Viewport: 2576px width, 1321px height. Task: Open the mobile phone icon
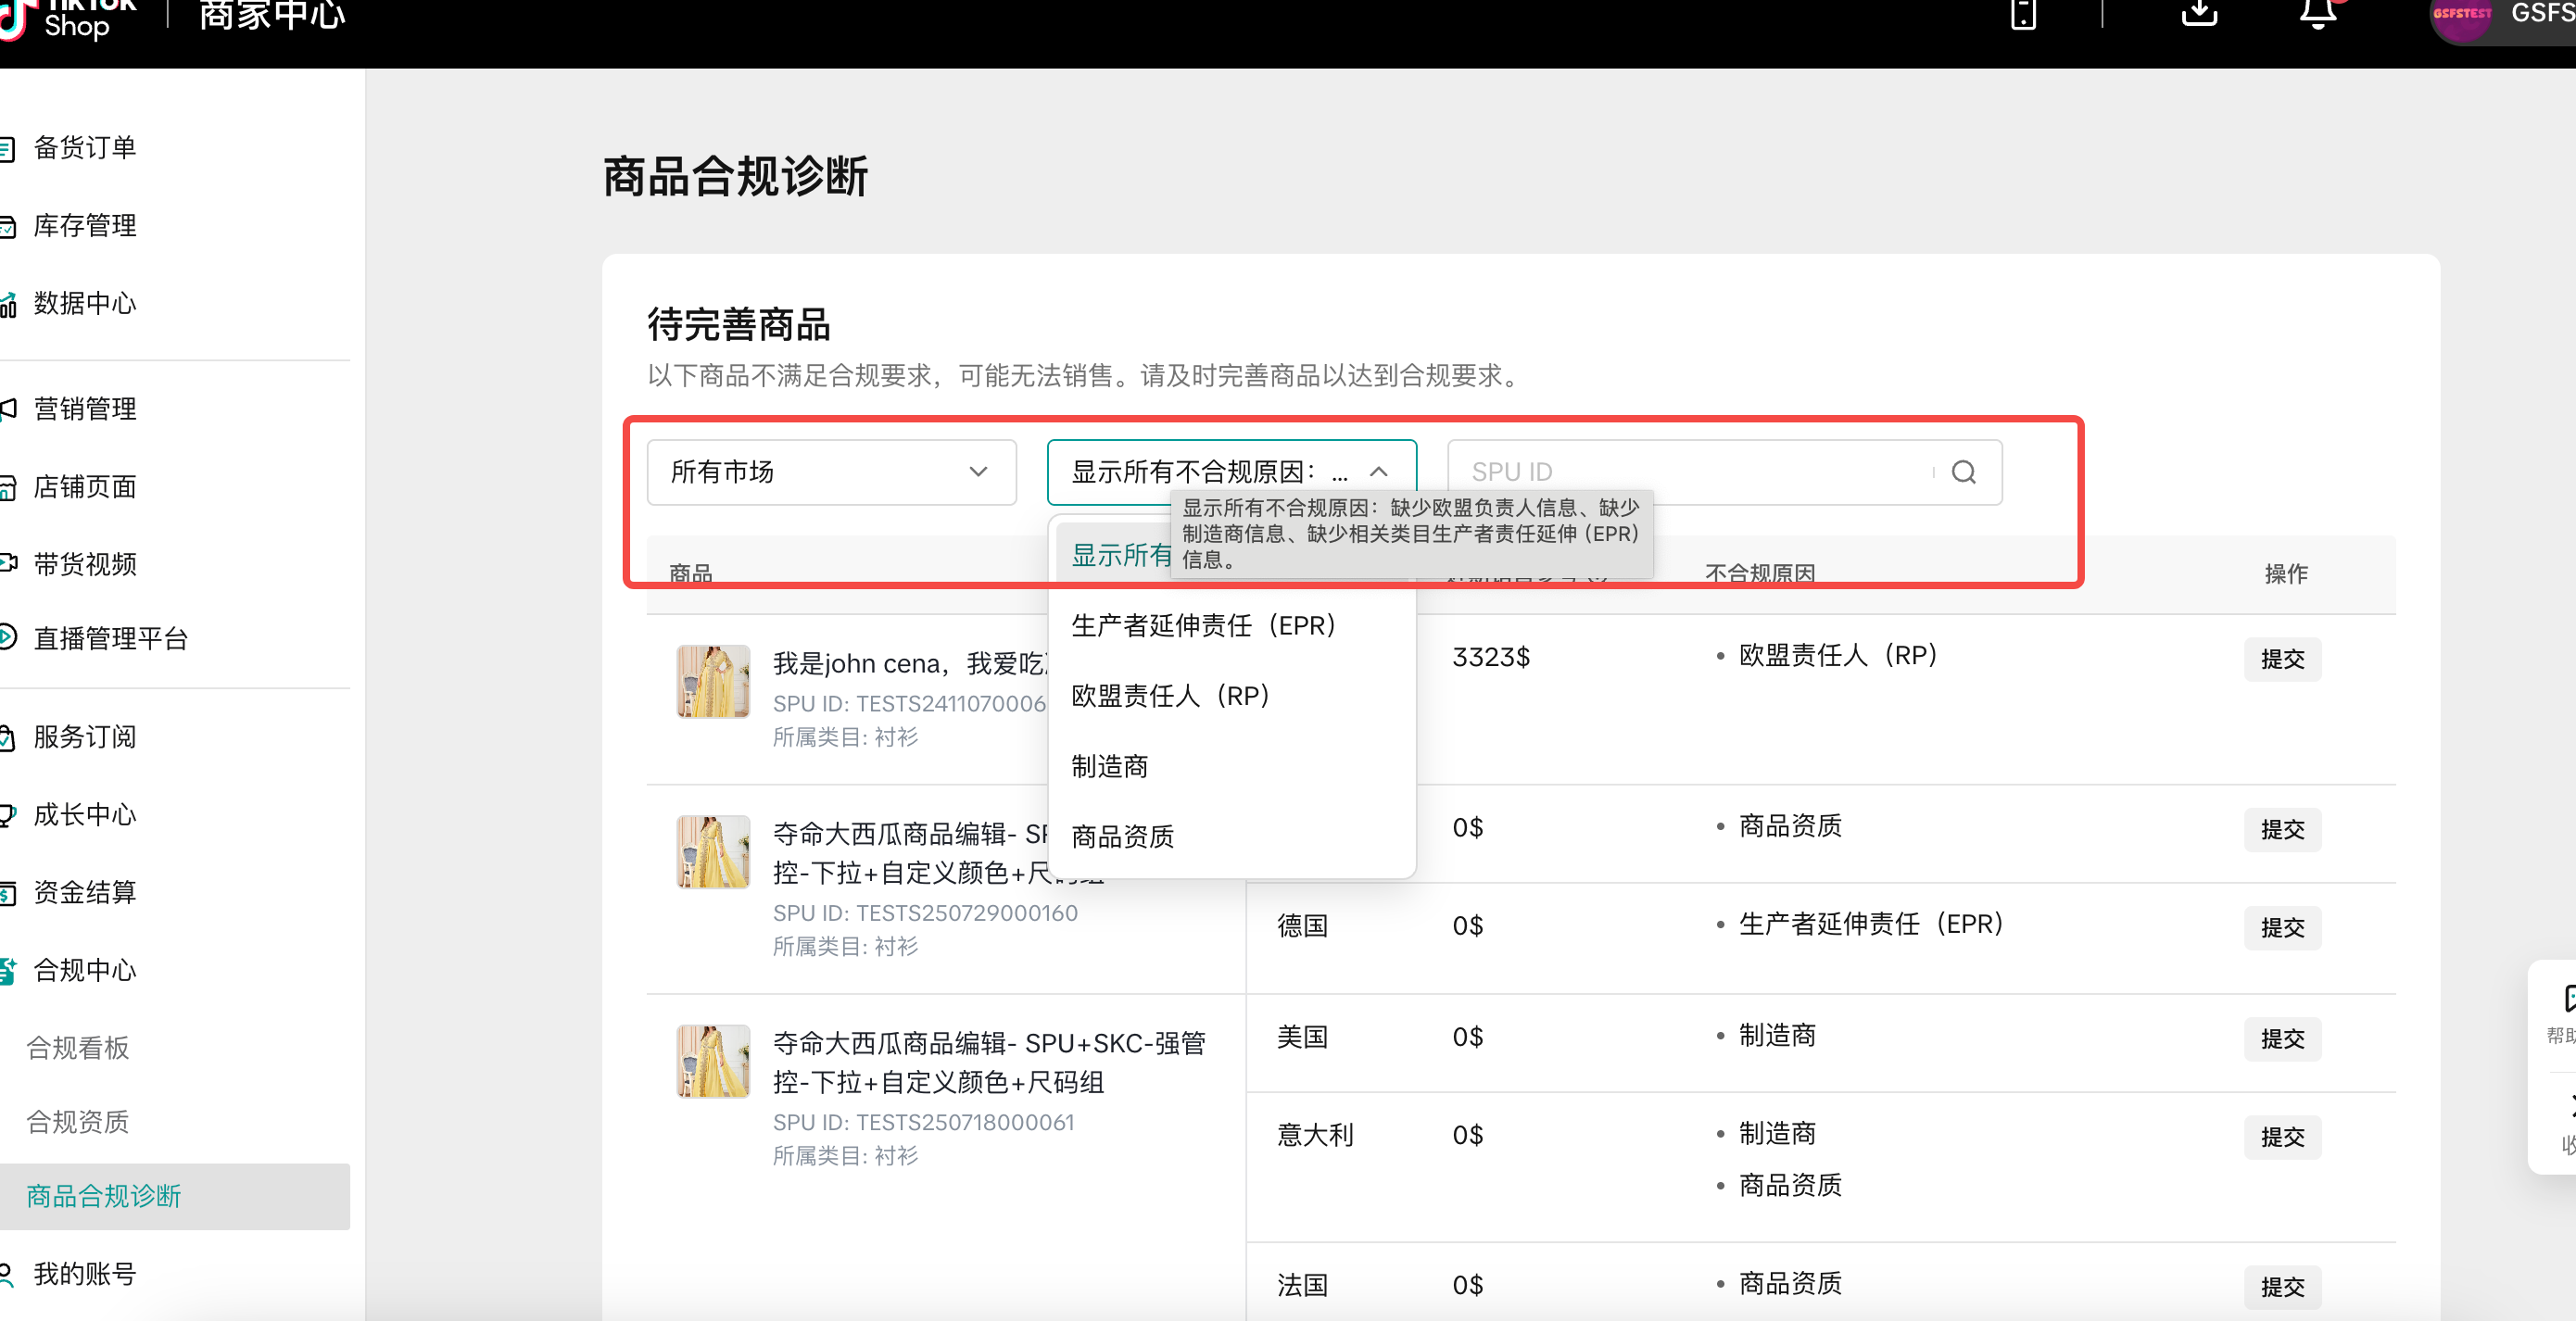coord(2023,14)
